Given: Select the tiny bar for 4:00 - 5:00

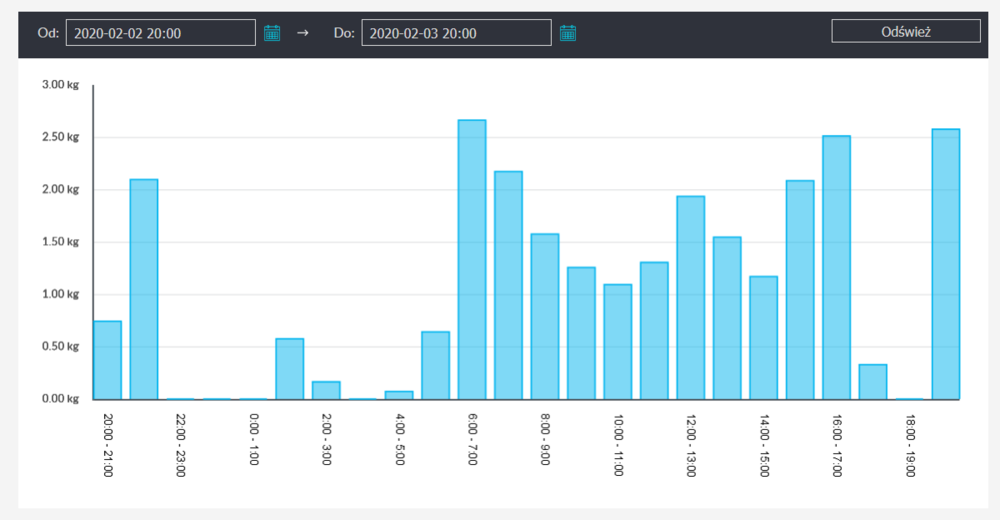Looking at the screenshot, I should coord(399,396).
